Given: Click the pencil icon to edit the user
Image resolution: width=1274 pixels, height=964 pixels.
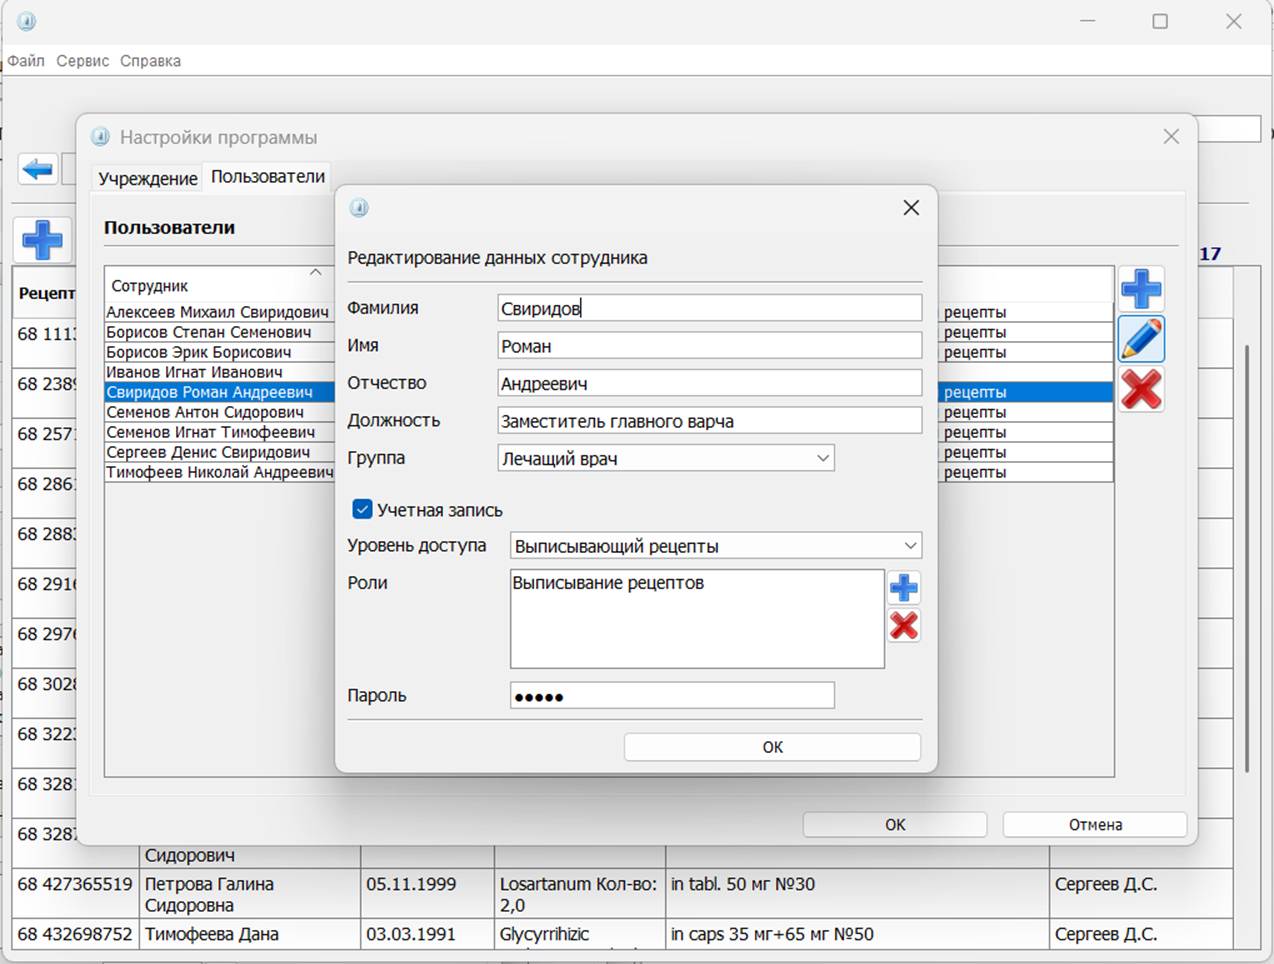Looking at the screenshot, I should (1140, 340).
